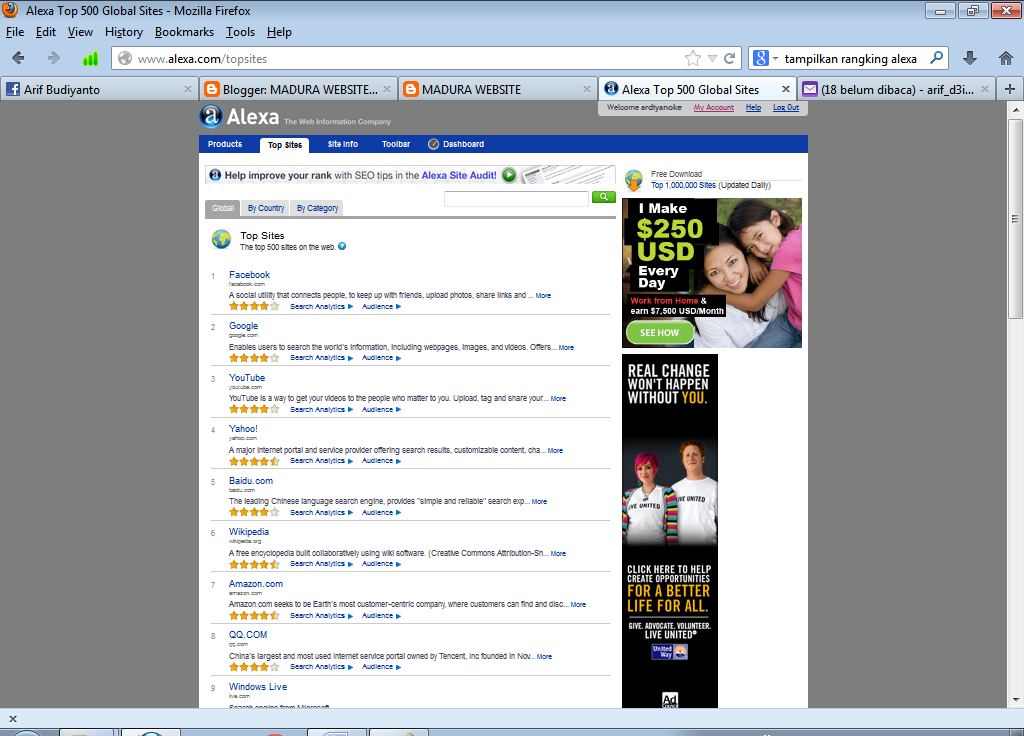Image resolution: width=1024 pixels, height=736 pixels.
Task: Click the address bar URL field
Action: pos(408,59)
